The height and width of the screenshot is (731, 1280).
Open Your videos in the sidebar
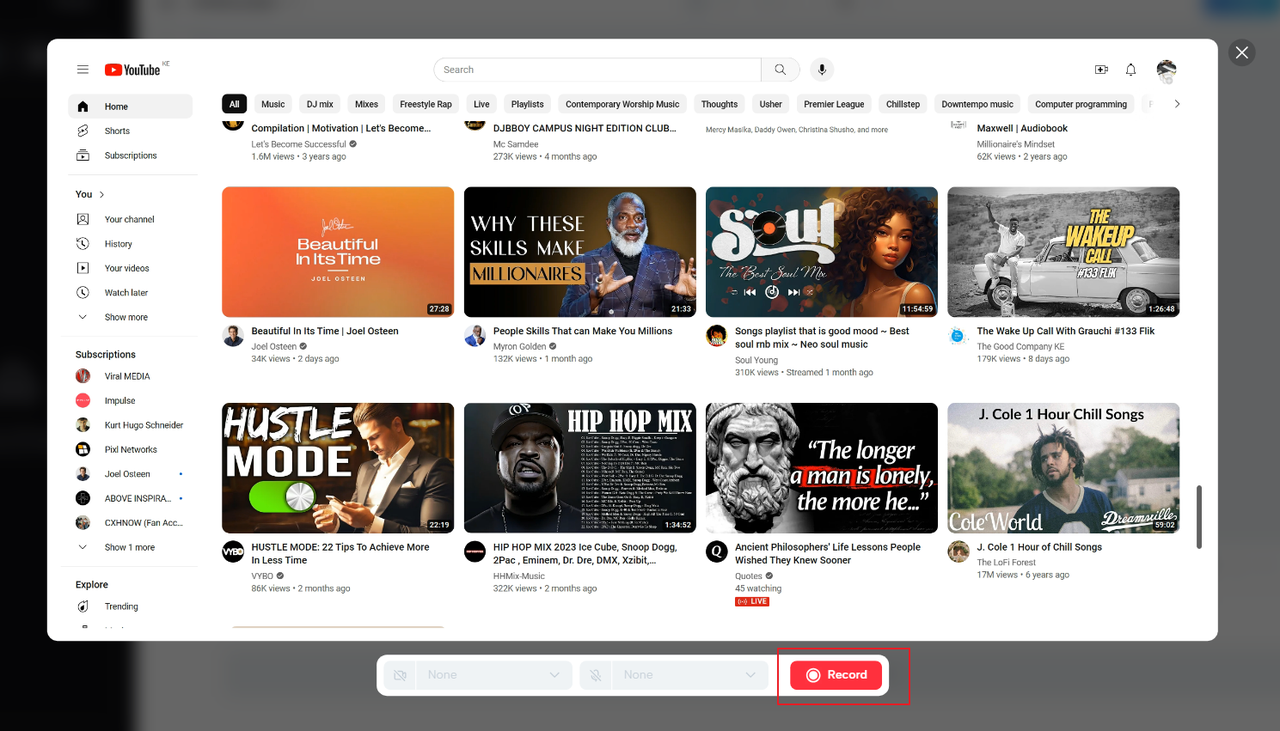(x=130, y=269)
